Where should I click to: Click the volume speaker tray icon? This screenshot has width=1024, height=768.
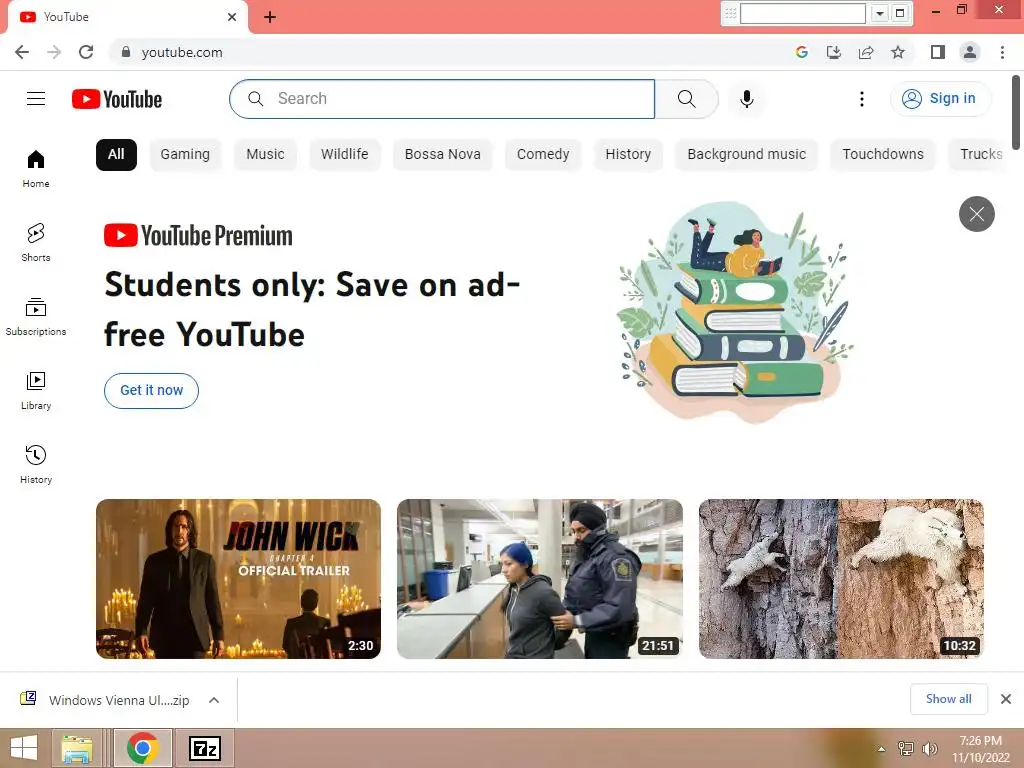click(x=930, y=749)
